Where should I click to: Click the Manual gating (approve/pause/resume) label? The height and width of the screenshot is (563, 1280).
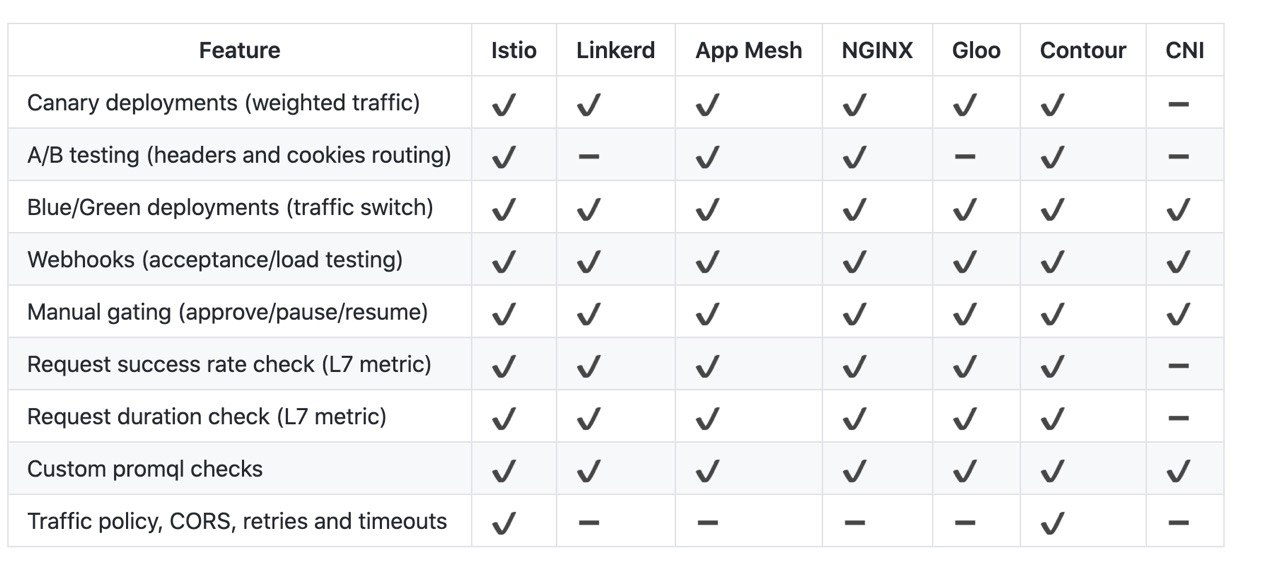tap(227, 312)
